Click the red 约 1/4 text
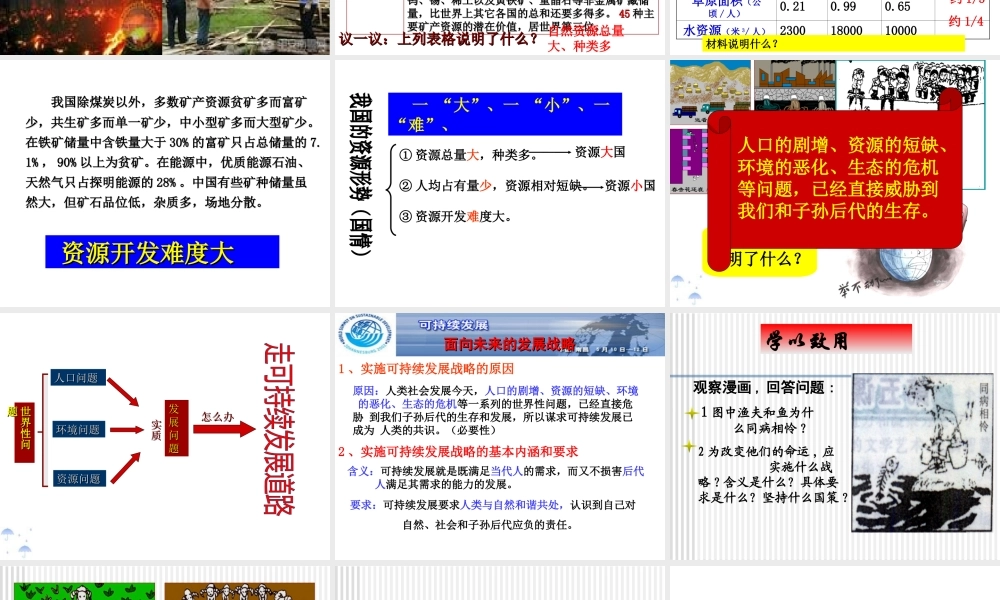The image size is (1000, 600). (966, 21)
